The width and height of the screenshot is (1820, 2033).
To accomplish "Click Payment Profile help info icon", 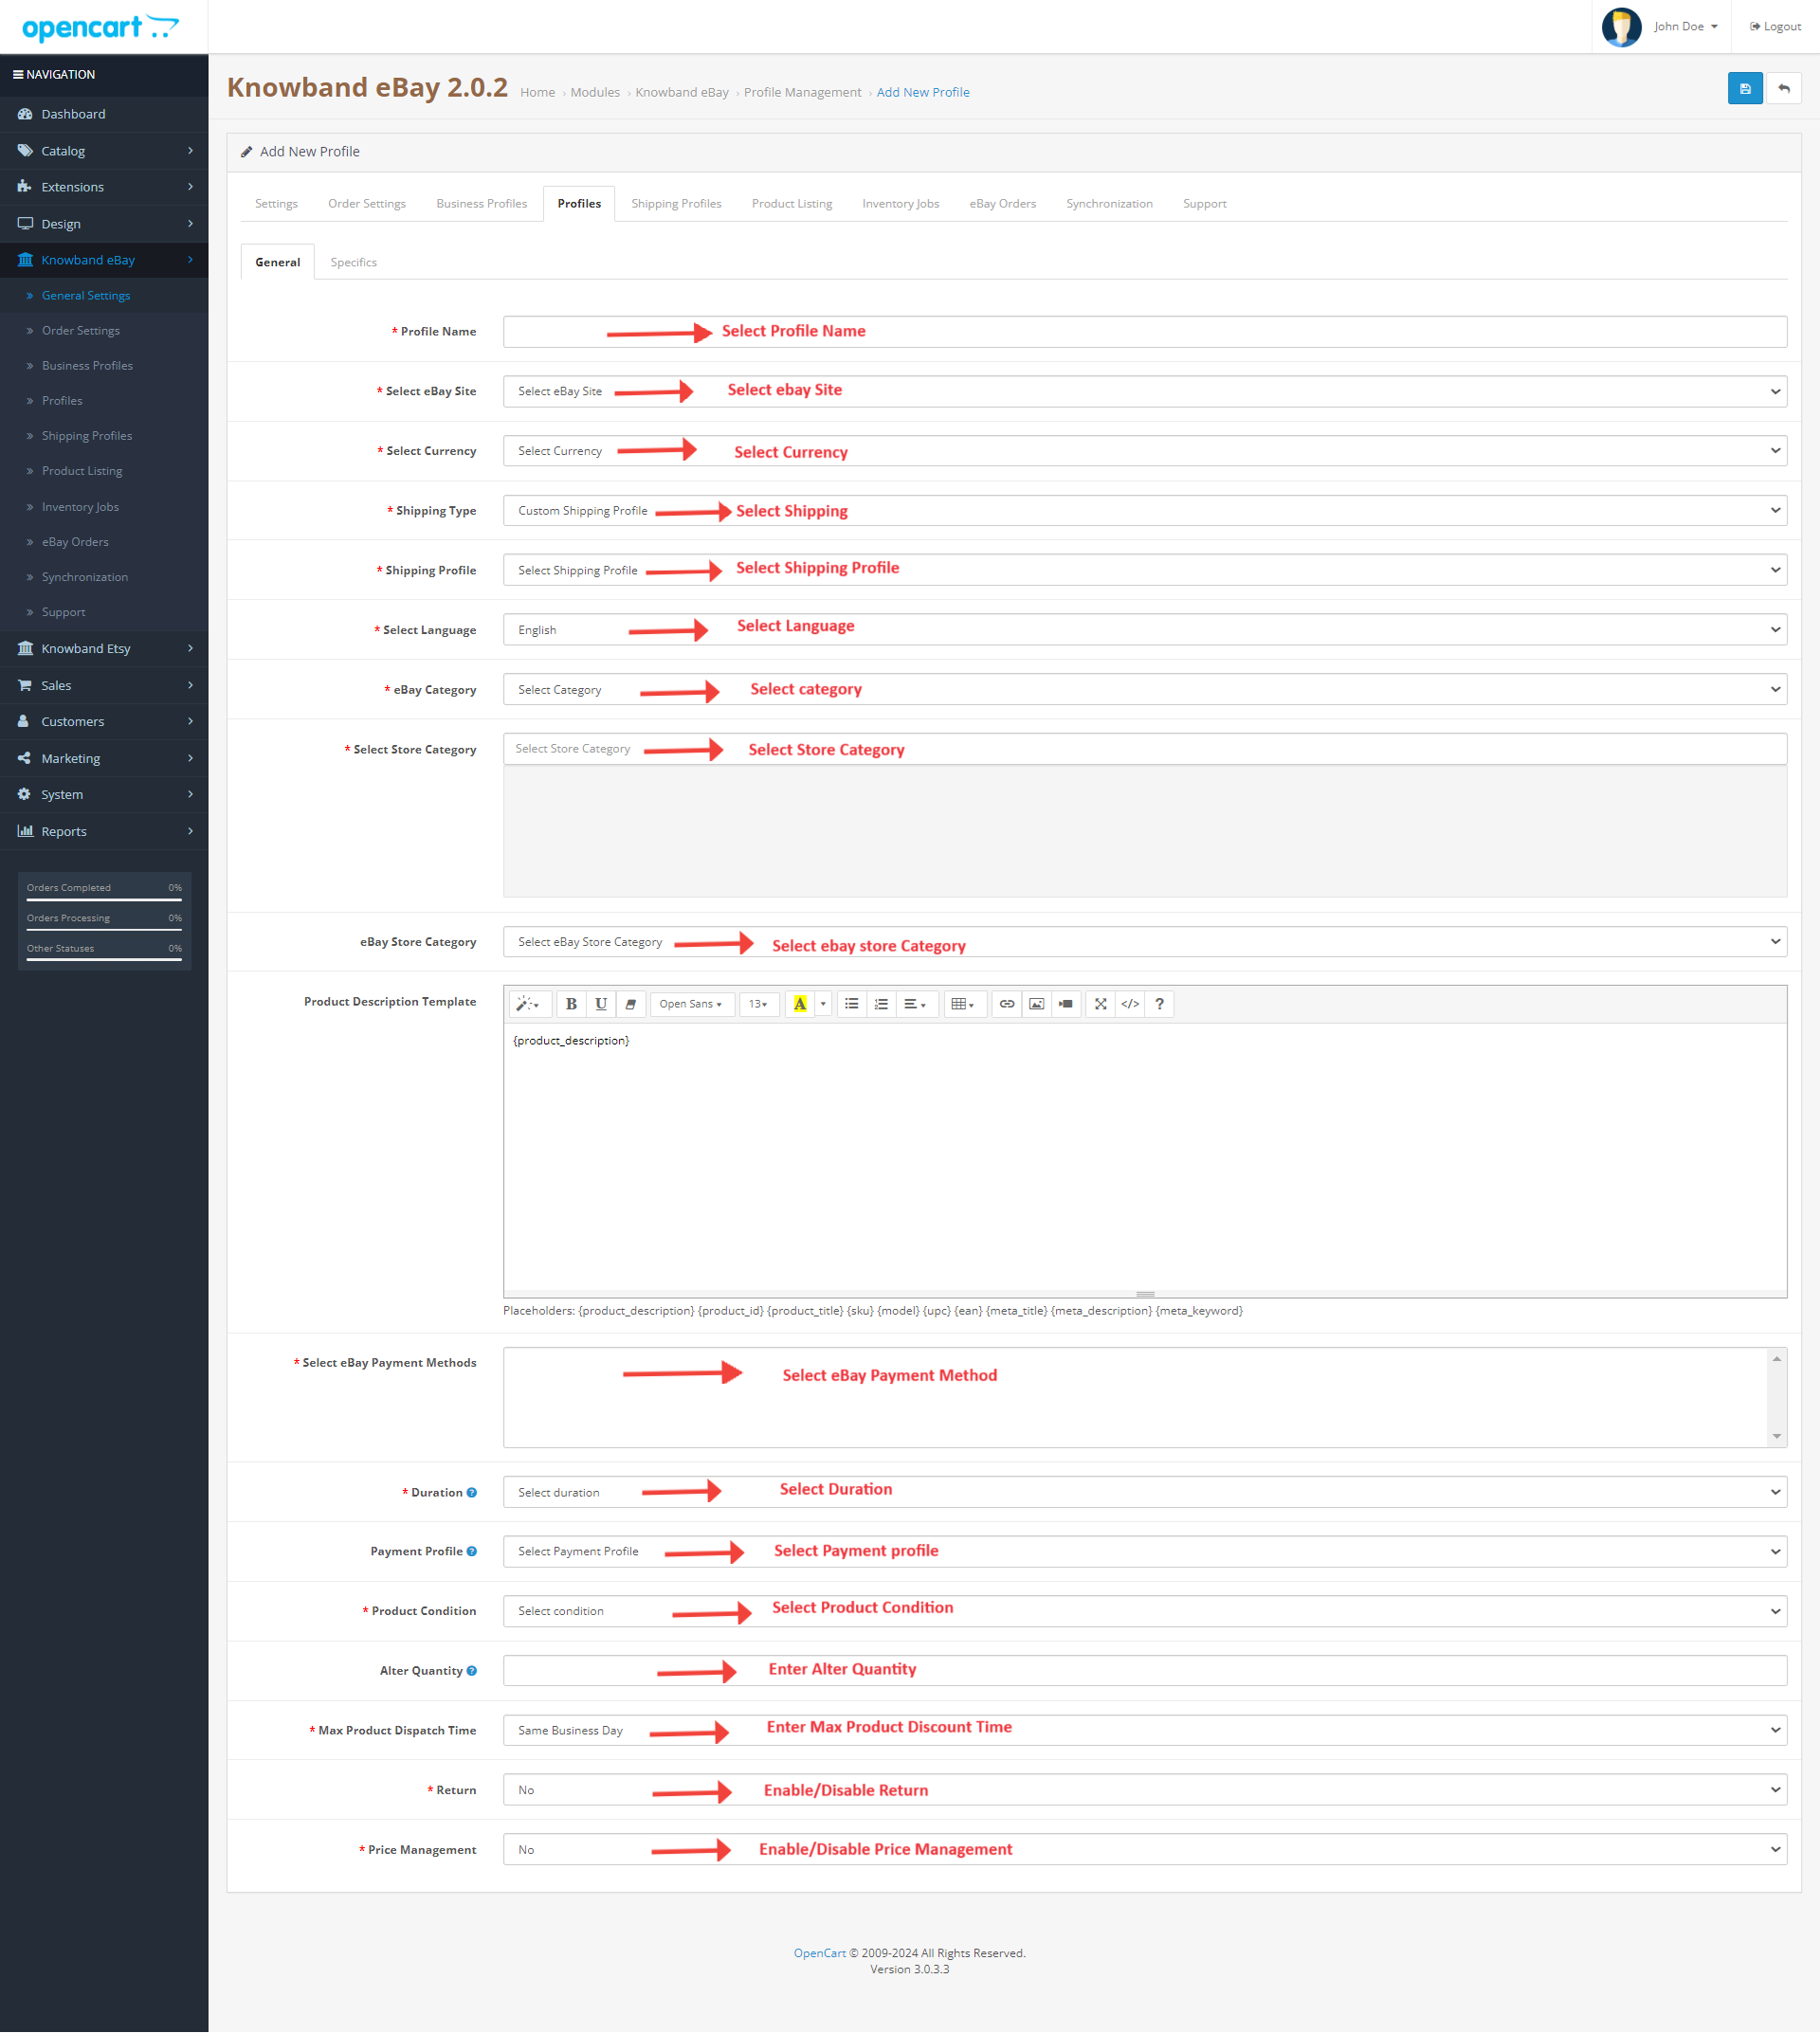I will tap(472, 1552).
